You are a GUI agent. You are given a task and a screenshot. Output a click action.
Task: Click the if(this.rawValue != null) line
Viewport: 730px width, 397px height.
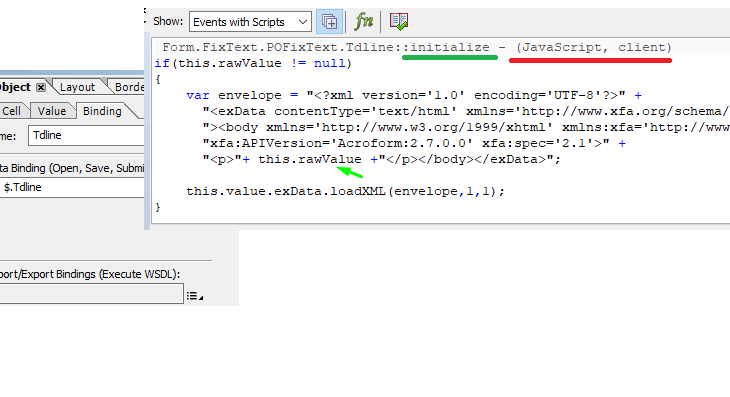click(x=253, y=63)
